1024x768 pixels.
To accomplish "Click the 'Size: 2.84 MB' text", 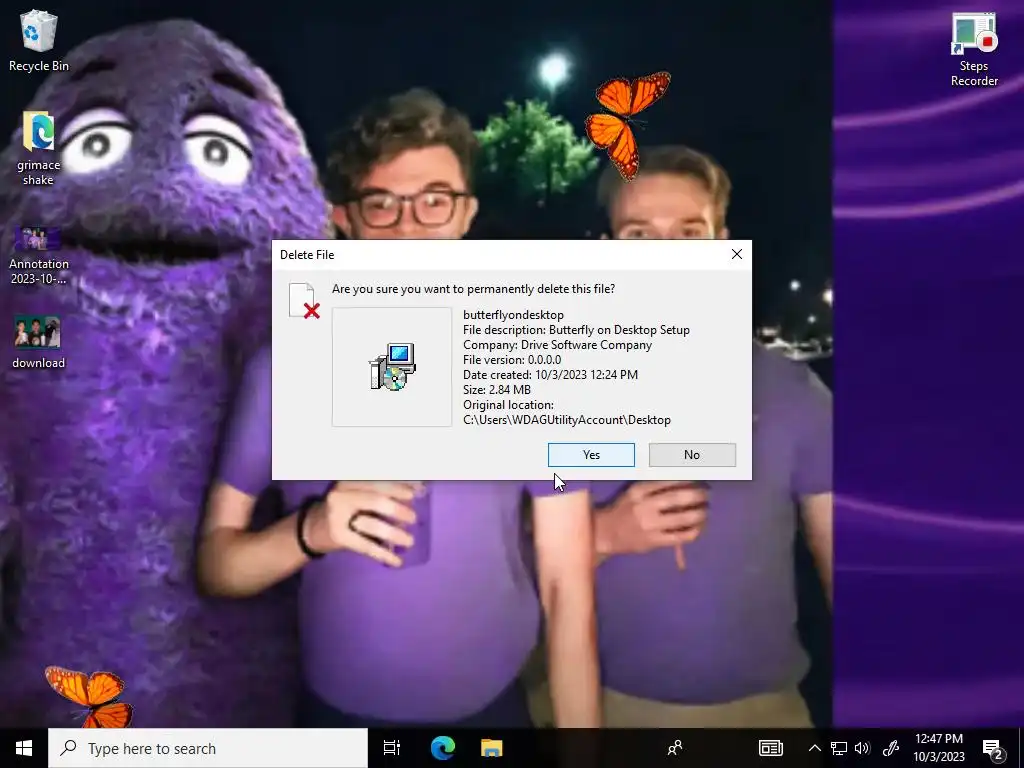I will (x=497, y=390).
